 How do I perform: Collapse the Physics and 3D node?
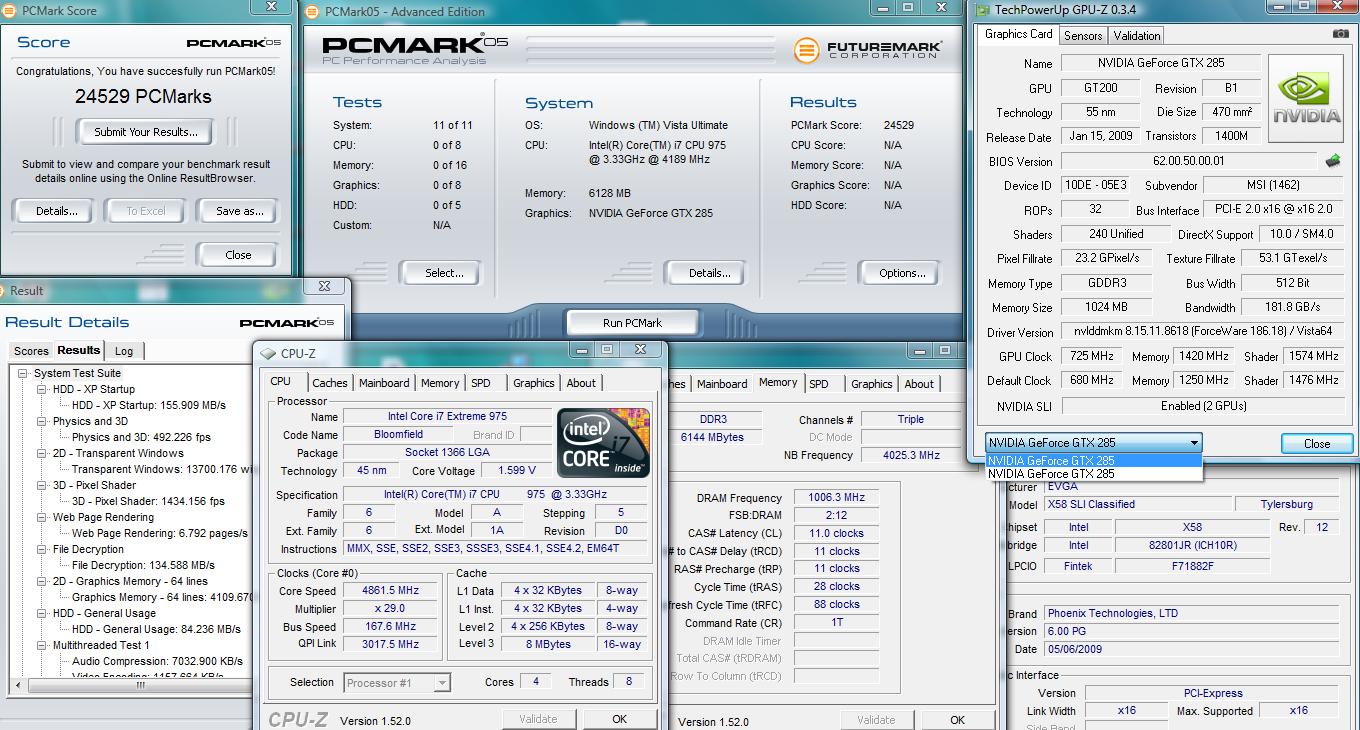[x=42, y=421]
